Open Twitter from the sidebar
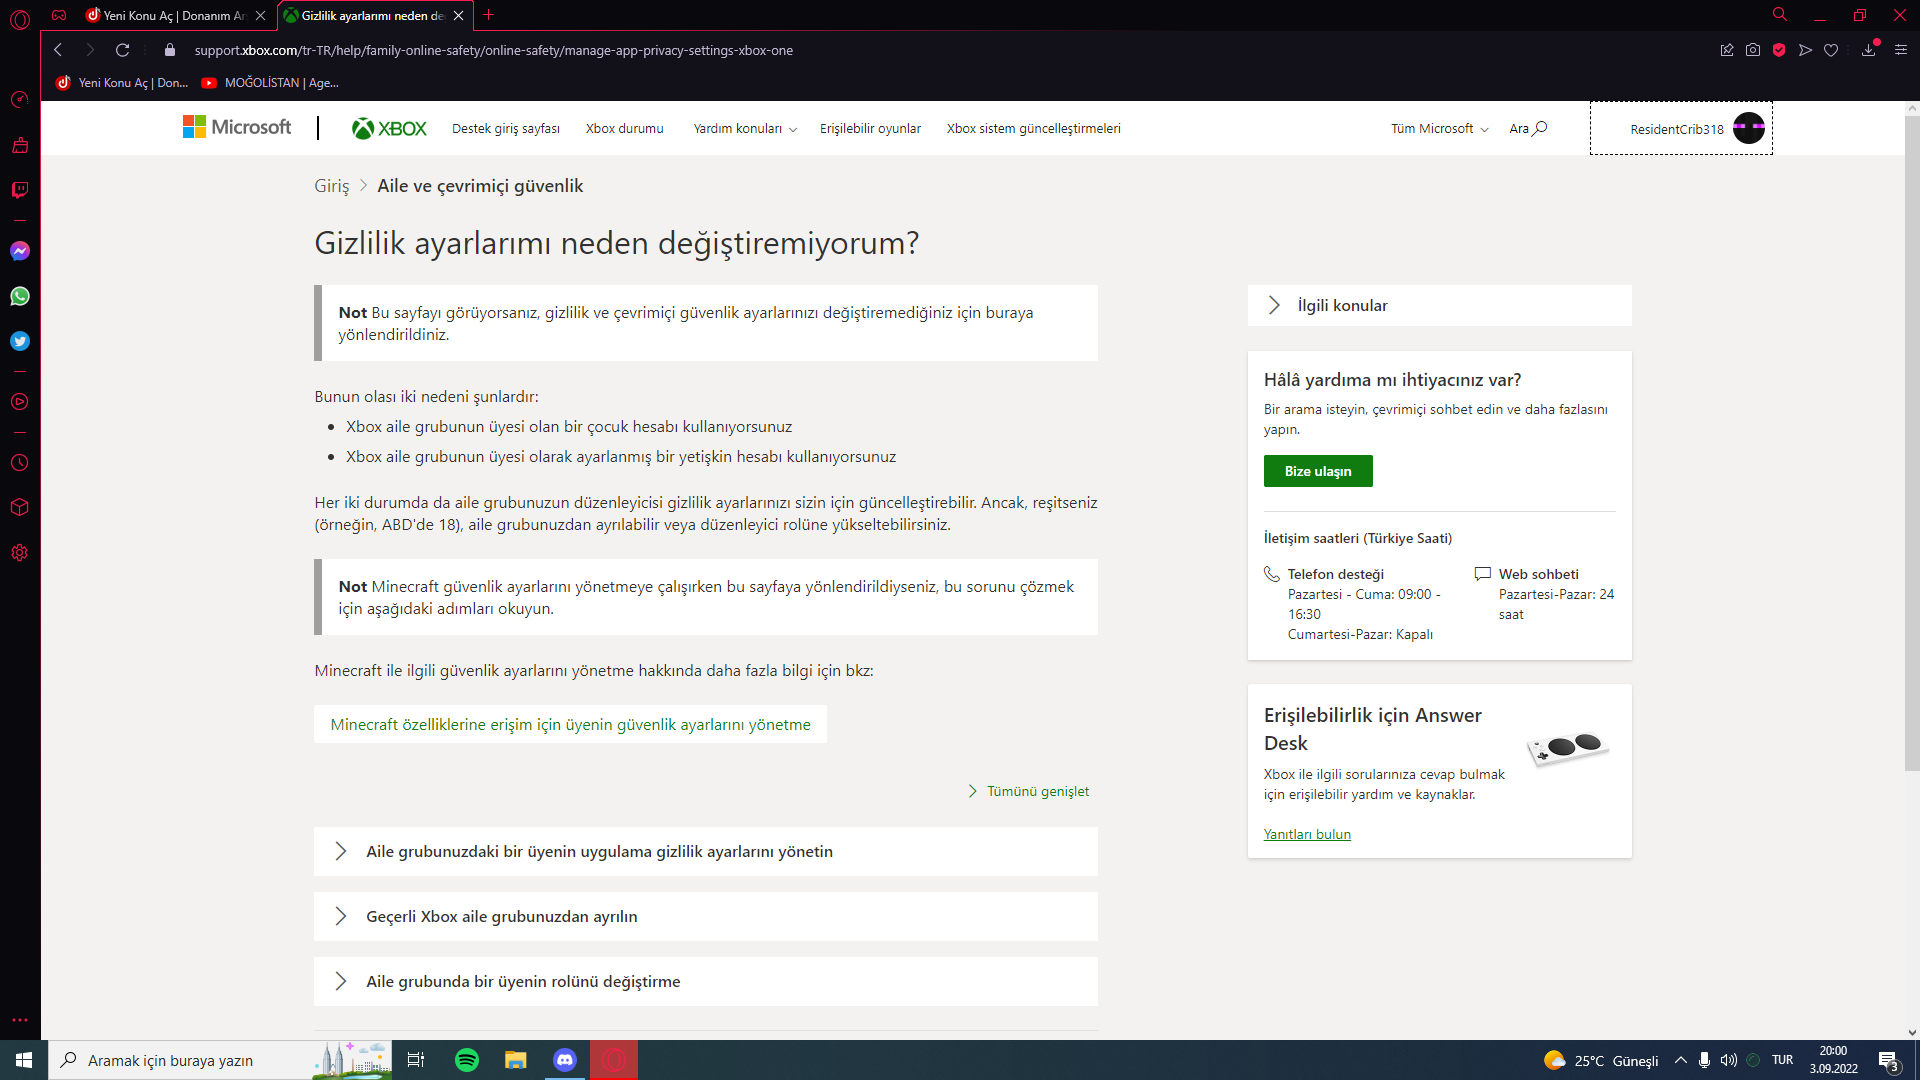 pos(19,341)
